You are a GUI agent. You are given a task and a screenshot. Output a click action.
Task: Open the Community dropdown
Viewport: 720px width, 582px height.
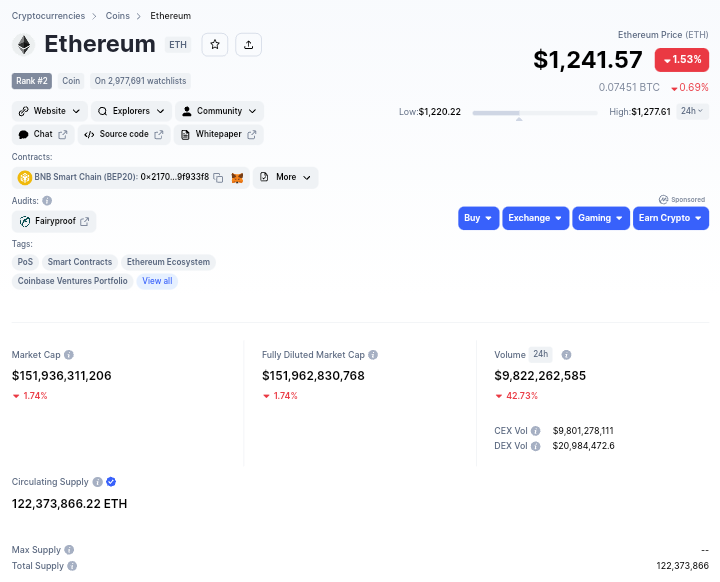(219, 111)
